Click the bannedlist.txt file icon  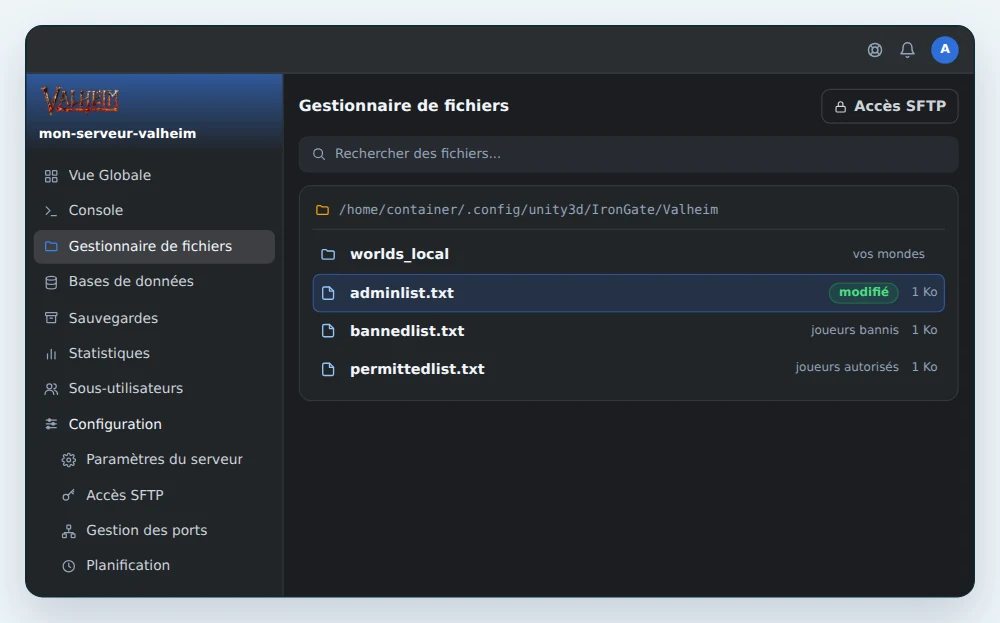328,331
